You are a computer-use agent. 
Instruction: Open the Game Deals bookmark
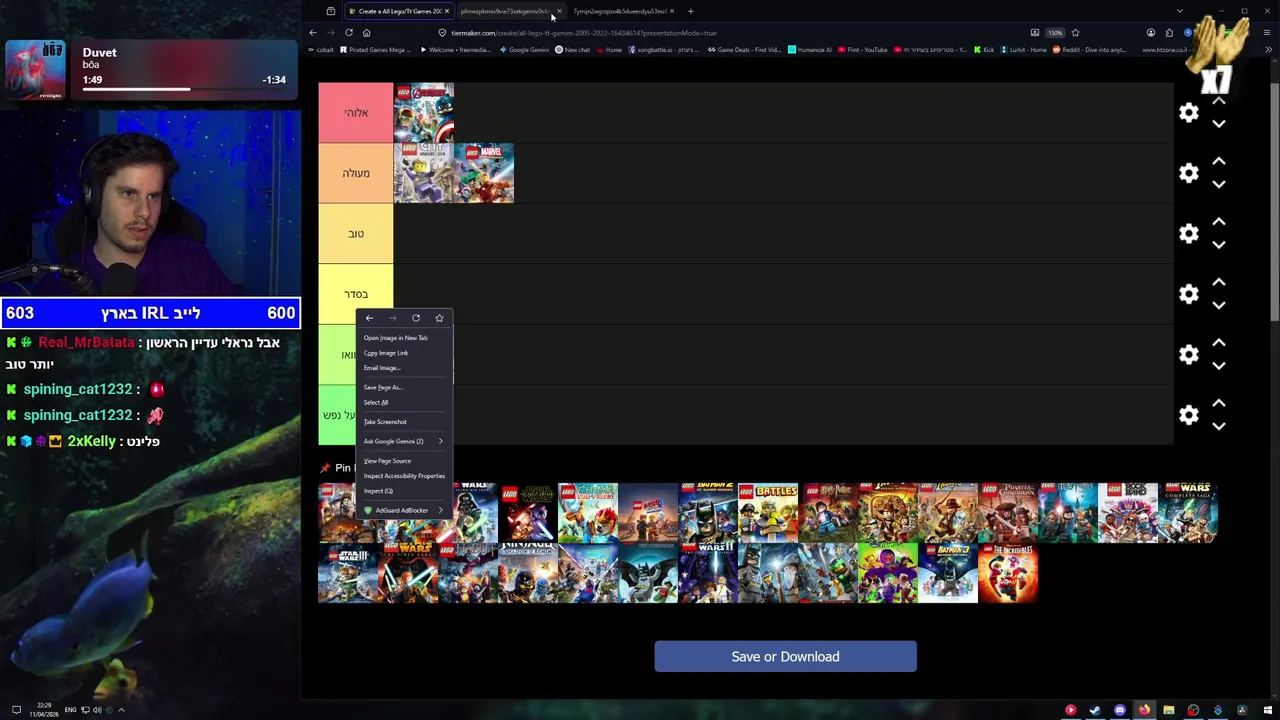[x=744, y=49]
